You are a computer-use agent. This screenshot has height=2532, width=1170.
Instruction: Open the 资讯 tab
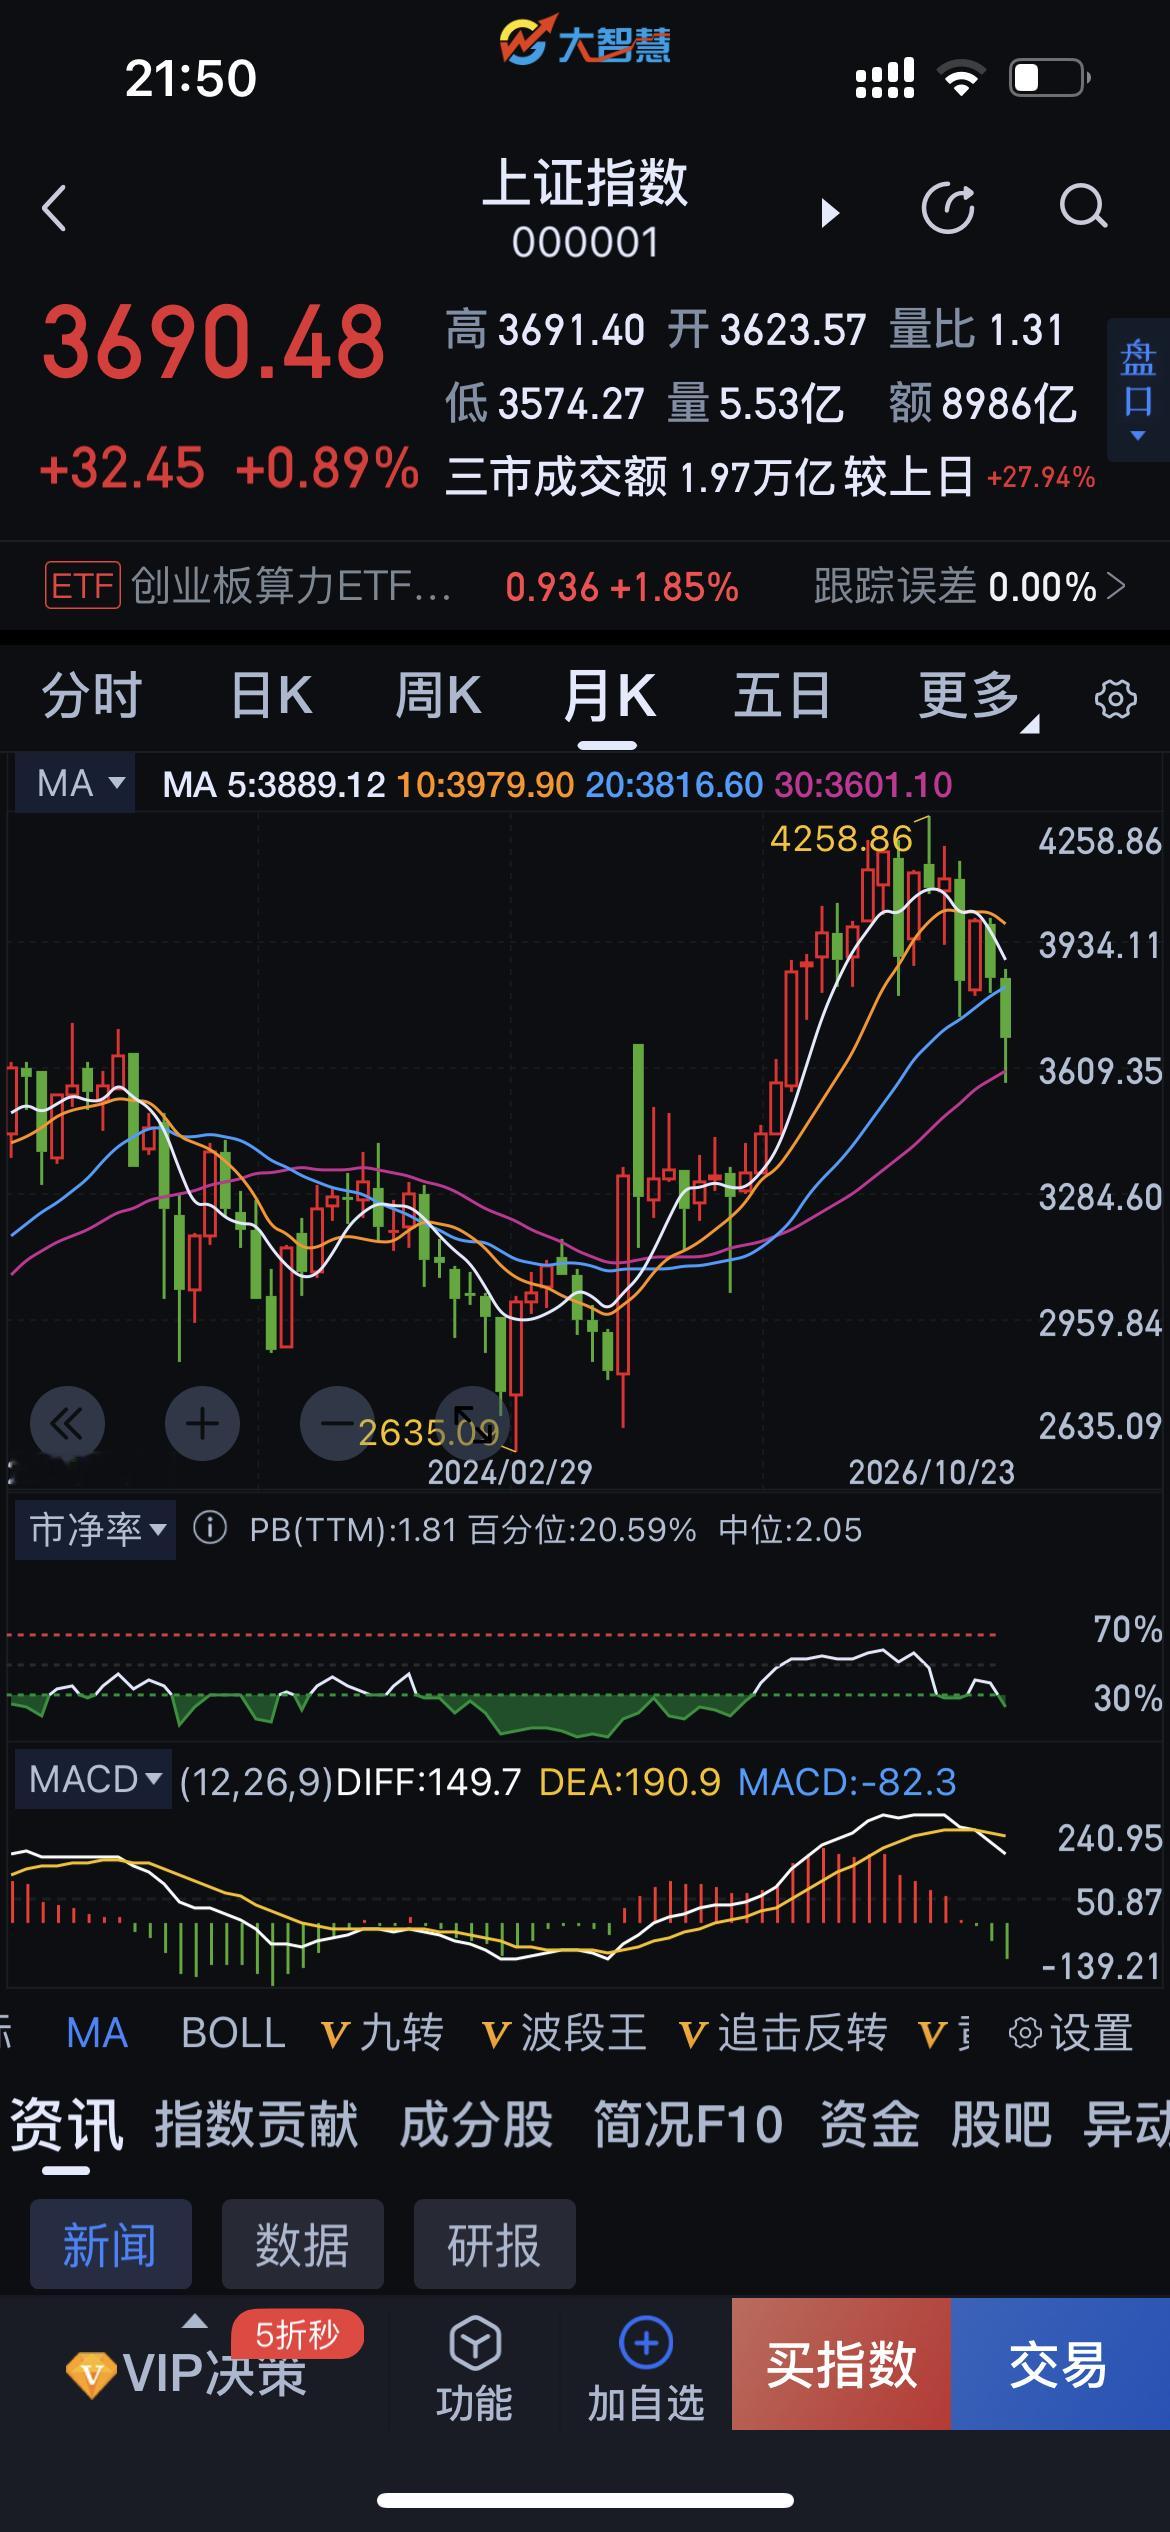(x=66, y=2124)
